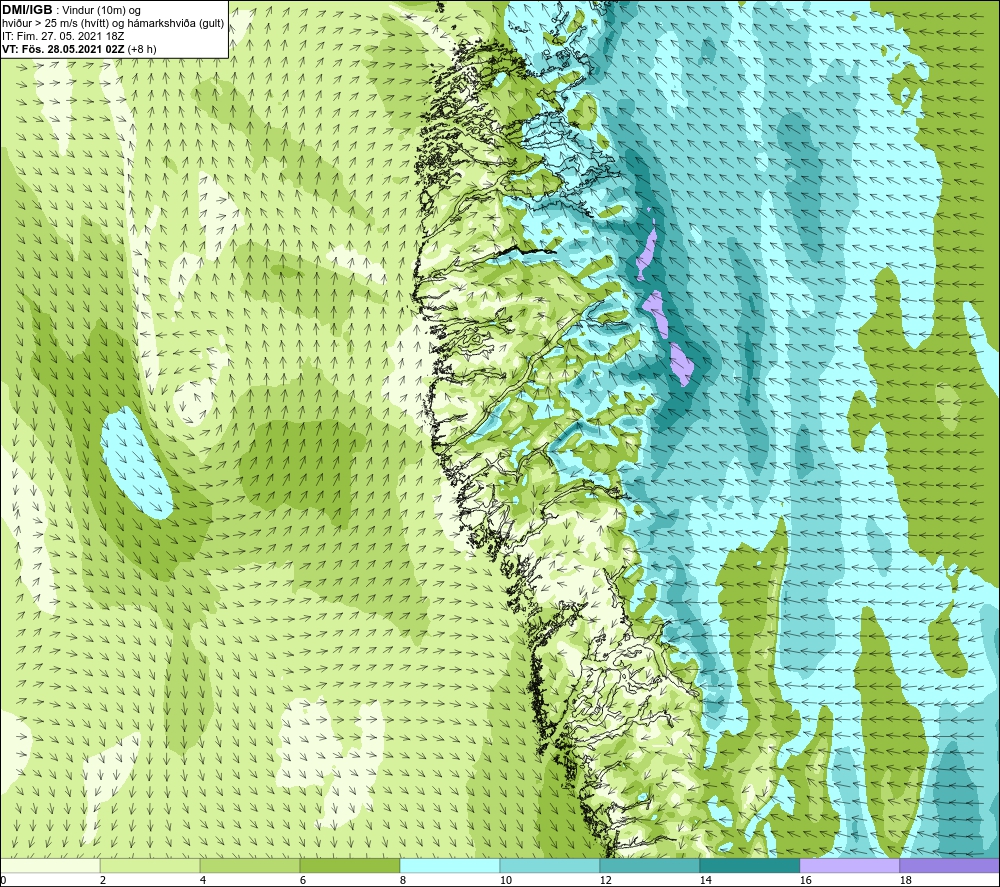Screen dimensions: 1000x887
Task: Click the scale label "10"
Action: pos(505,880)
